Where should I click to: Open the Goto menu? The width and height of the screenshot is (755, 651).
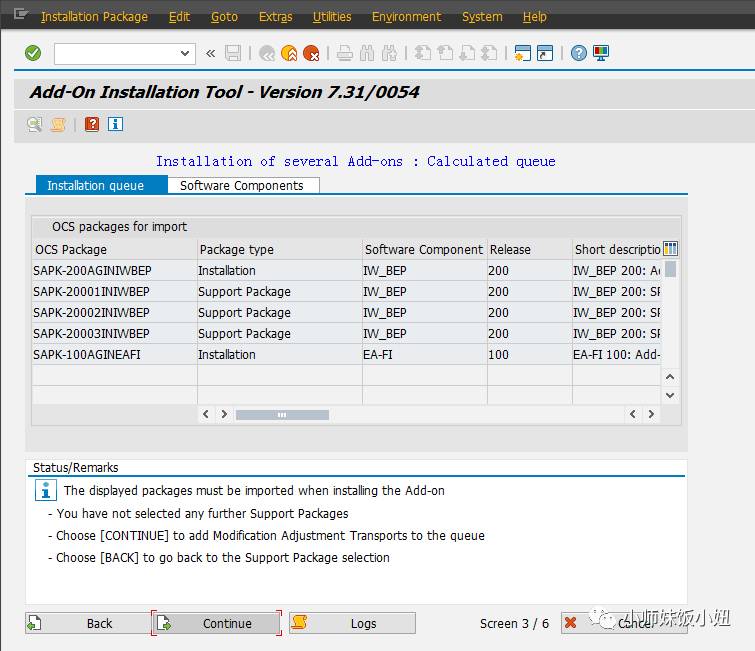pos(224,17)
